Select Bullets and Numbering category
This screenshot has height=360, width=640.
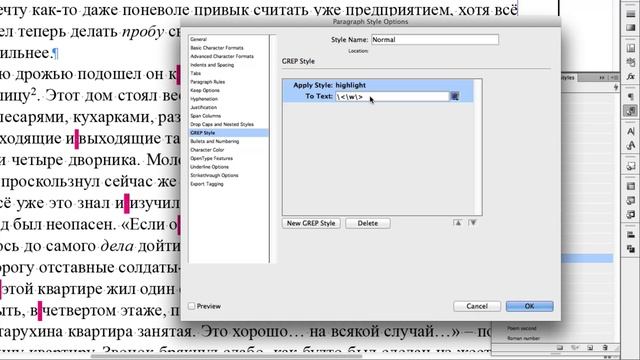tap(215, 141)
